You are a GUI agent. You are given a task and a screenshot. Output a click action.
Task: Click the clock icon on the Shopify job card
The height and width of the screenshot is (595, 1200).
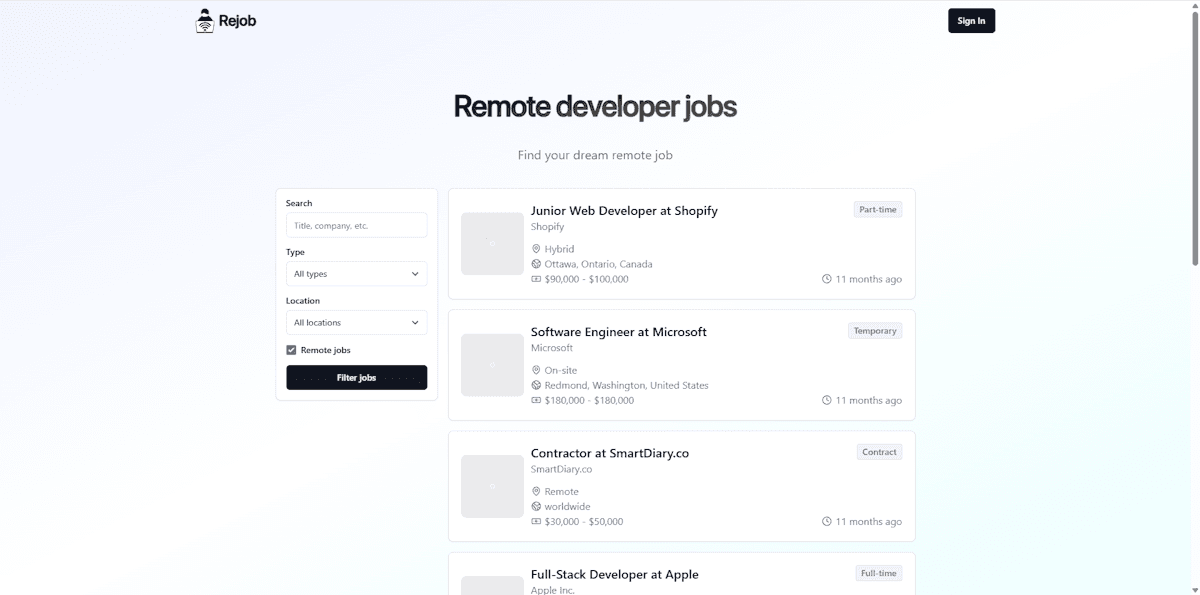click(x=827, y=279)
